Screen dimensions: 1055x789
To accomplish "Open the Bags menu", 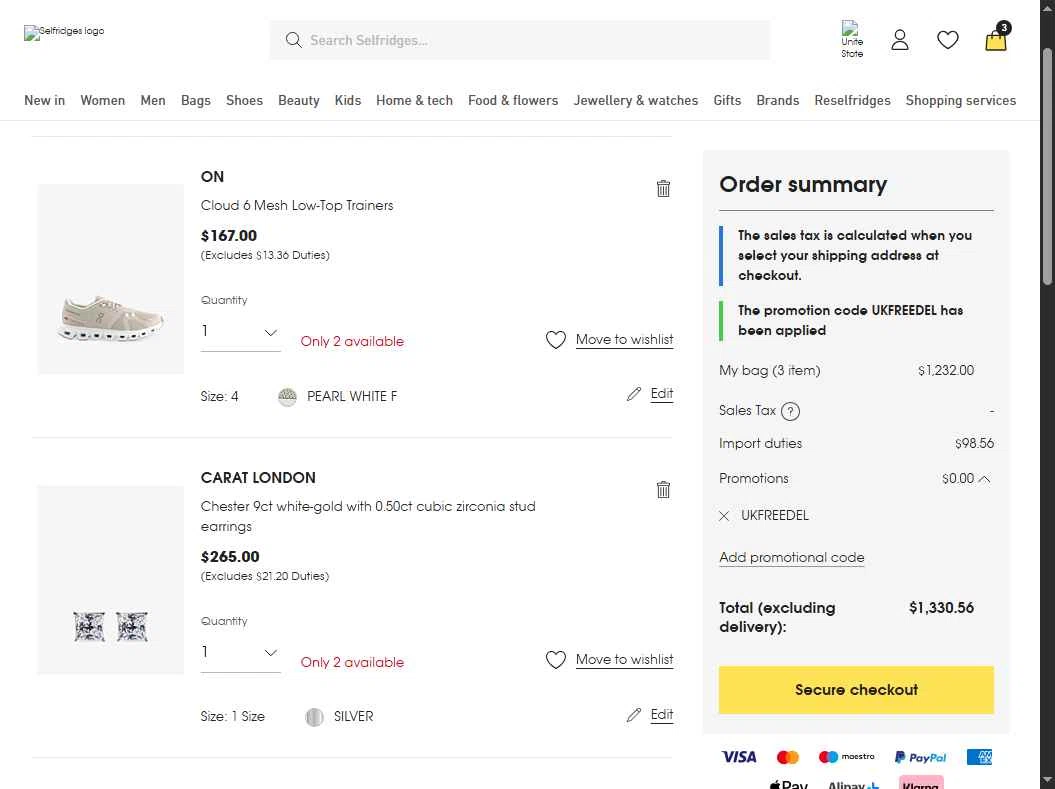I will point(196,100).
